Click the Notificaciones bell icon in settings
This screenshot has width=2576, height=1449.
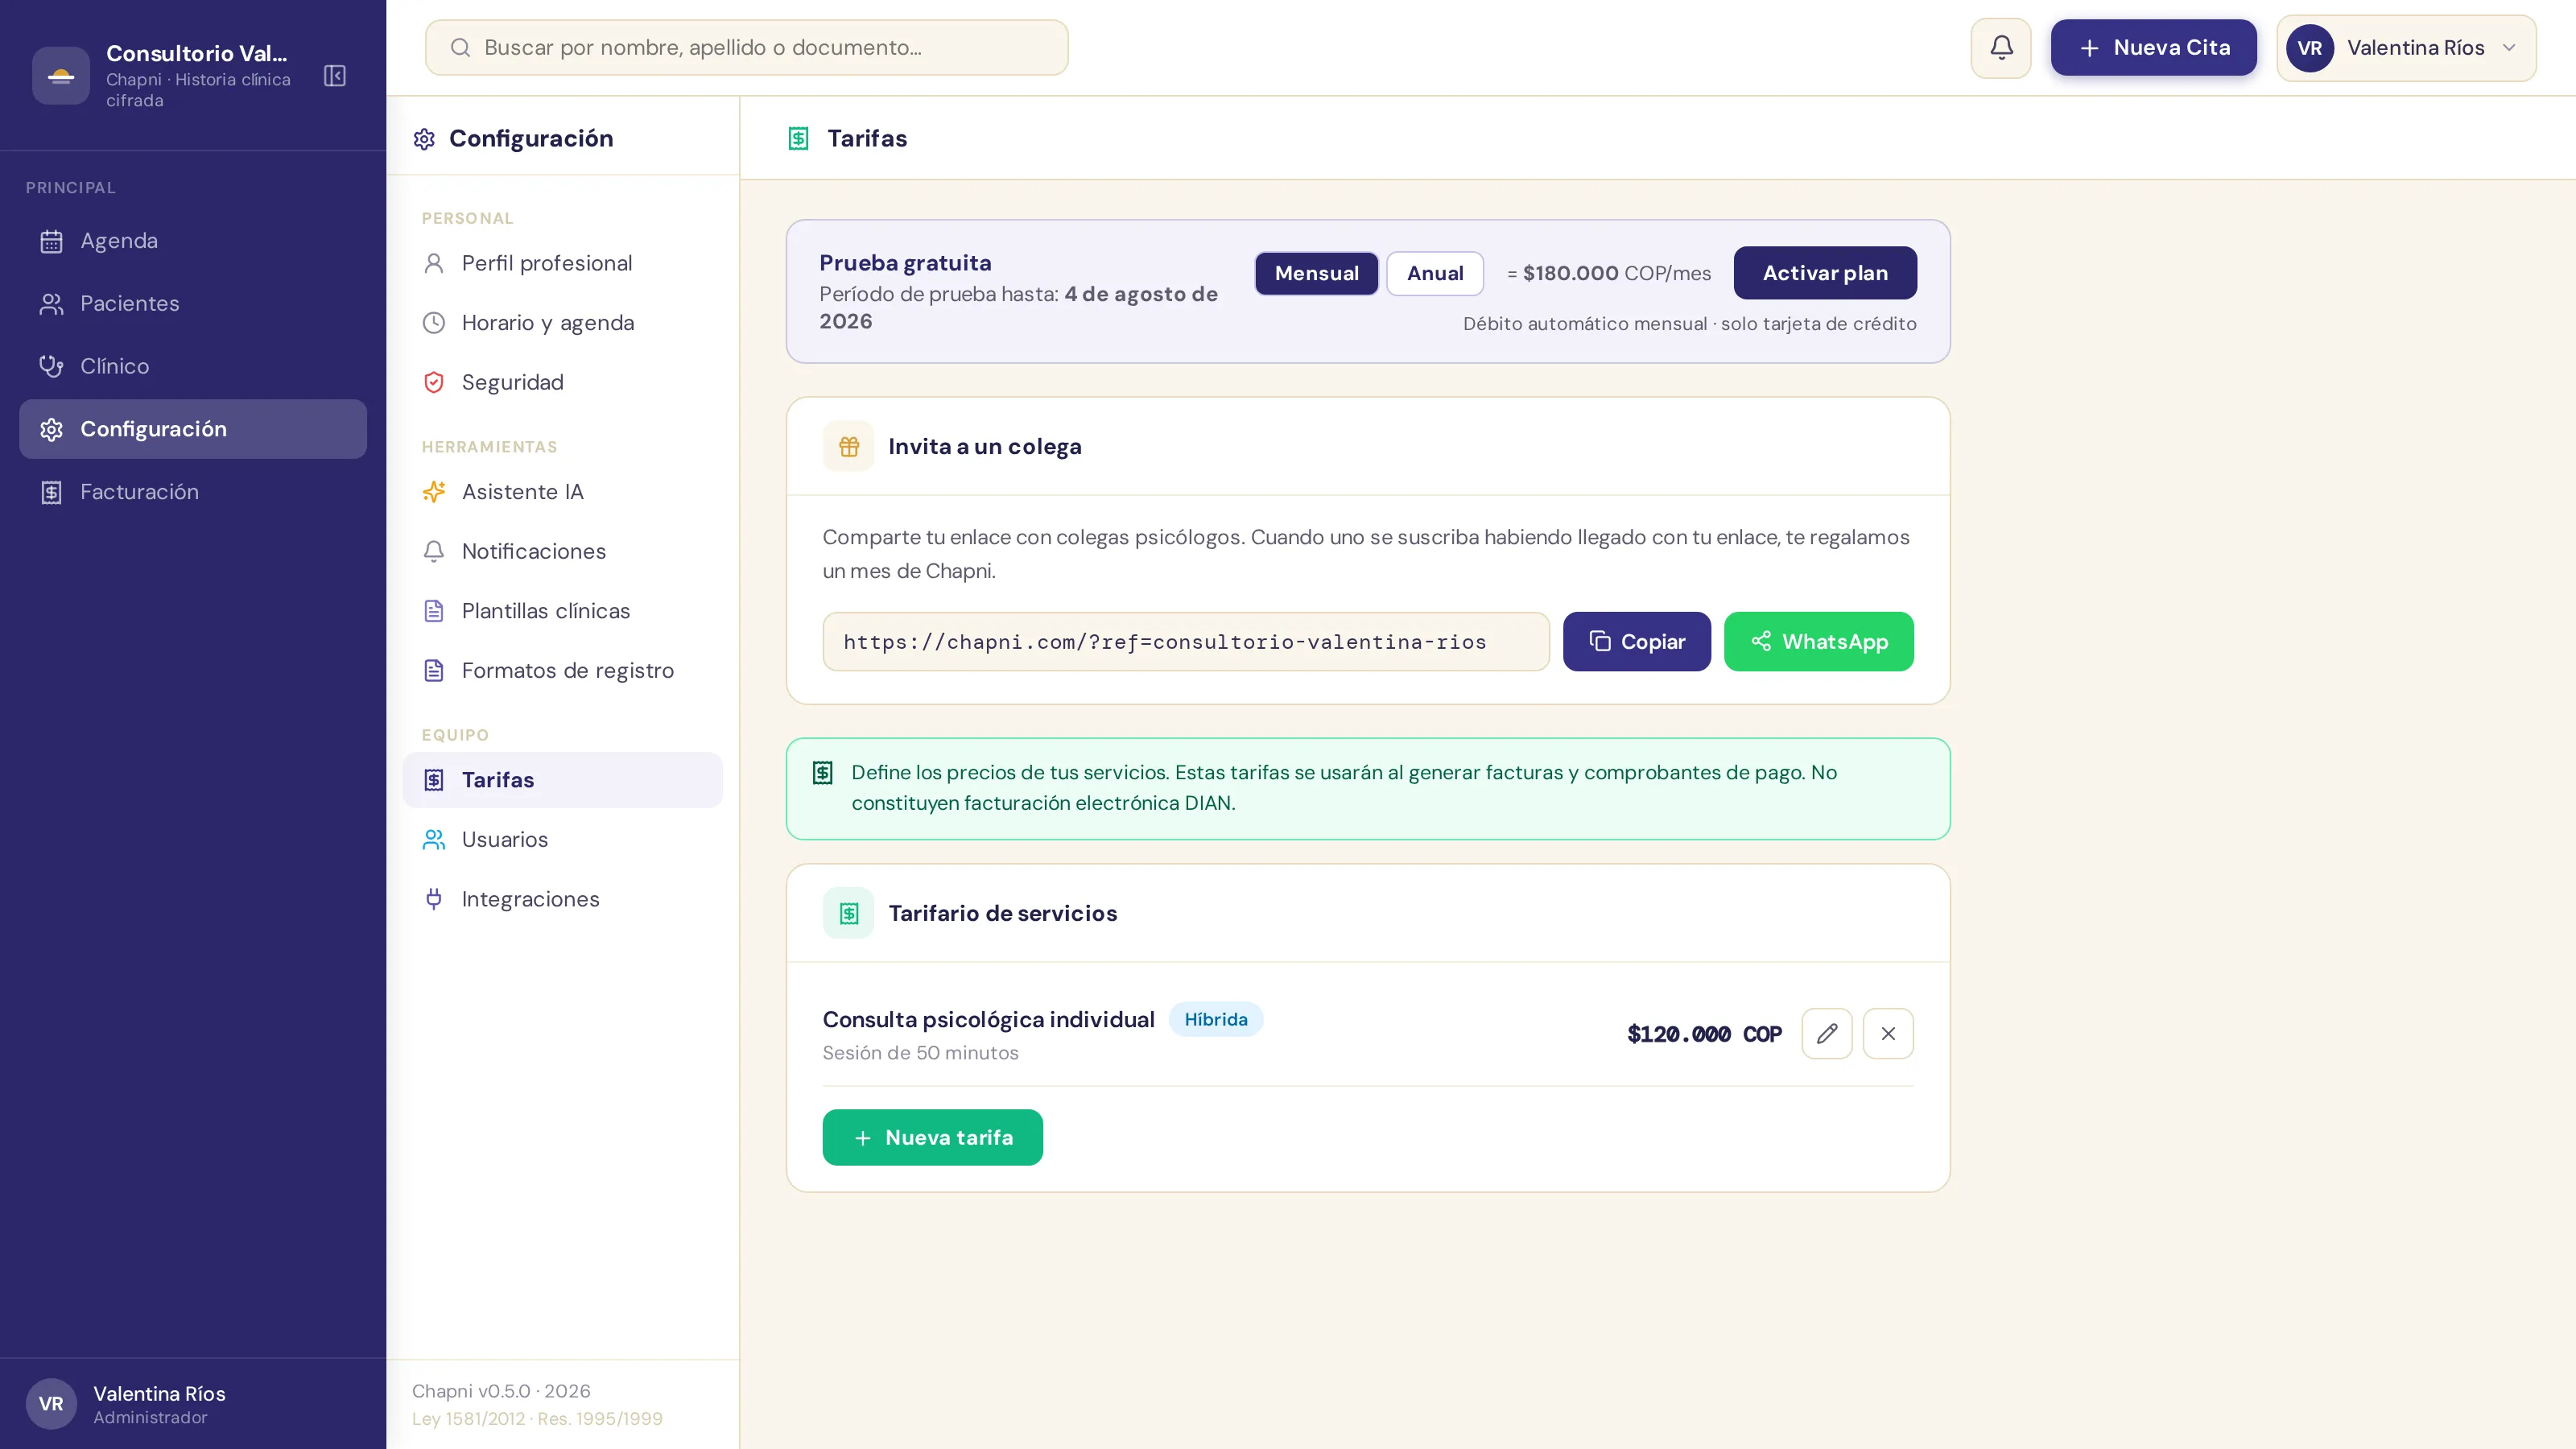434,551
